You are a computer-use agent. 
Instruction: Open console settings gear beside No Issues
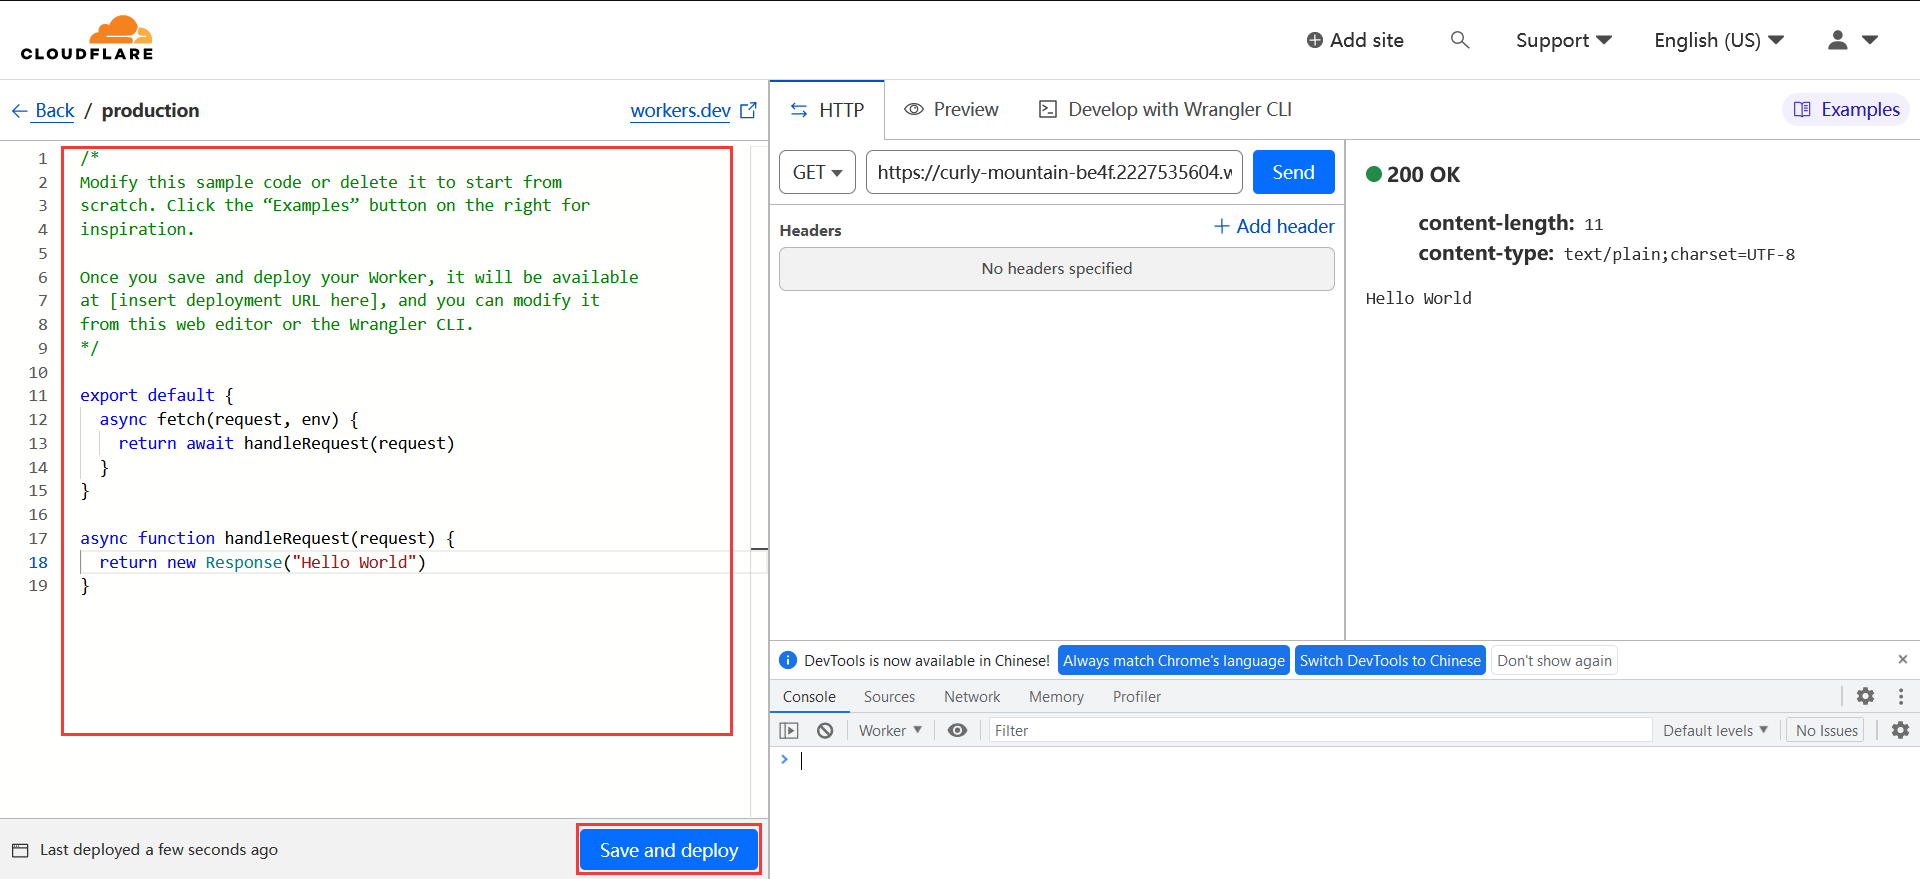coord(1900,731)
